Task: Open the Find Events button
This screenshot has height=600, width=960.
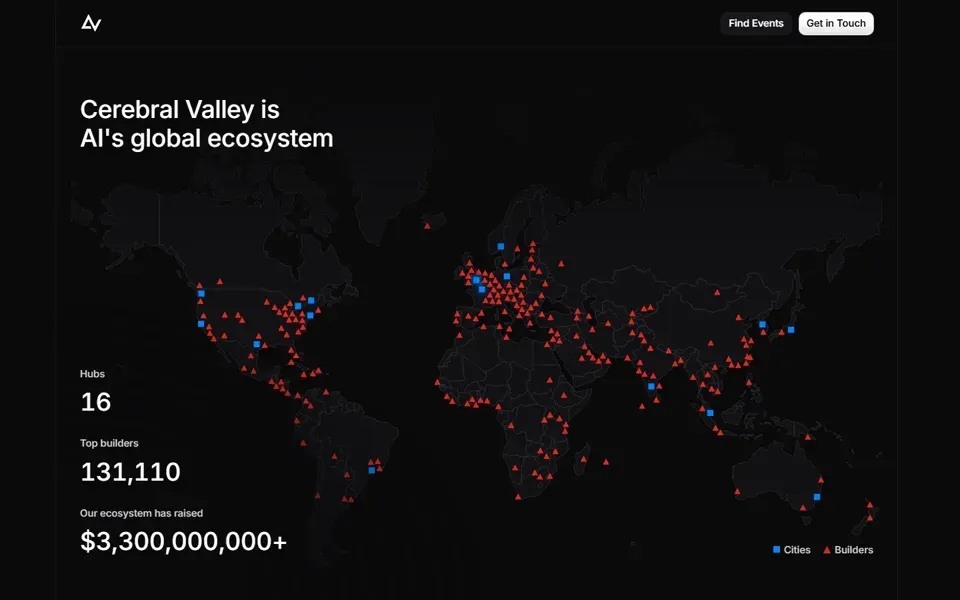Action: [x=756, y=23]
